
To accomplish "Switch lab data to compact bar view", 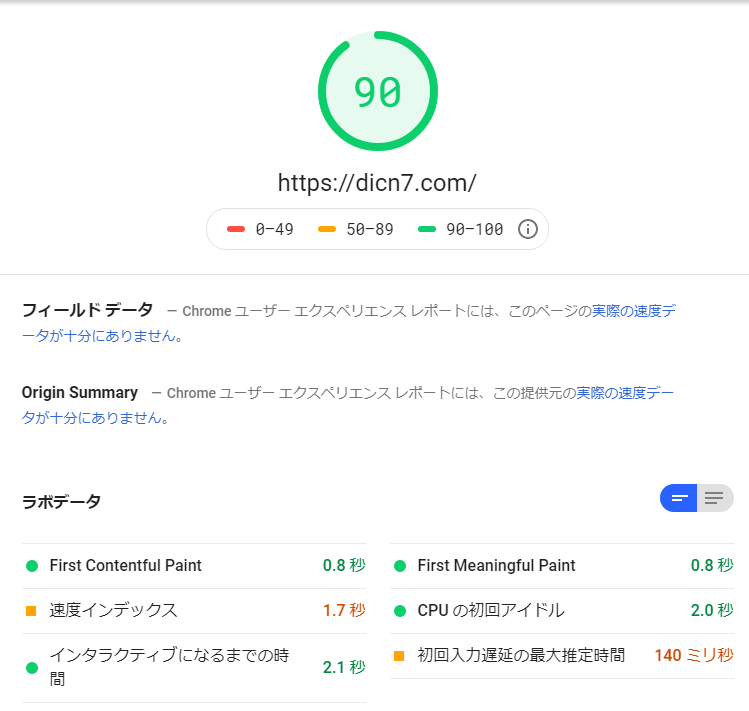I will [x=679, y=498].
